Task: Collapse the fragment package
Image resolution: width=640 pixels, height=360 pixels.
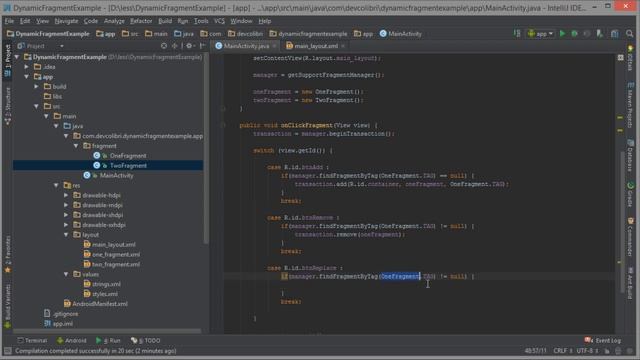Action: [76, 146]
